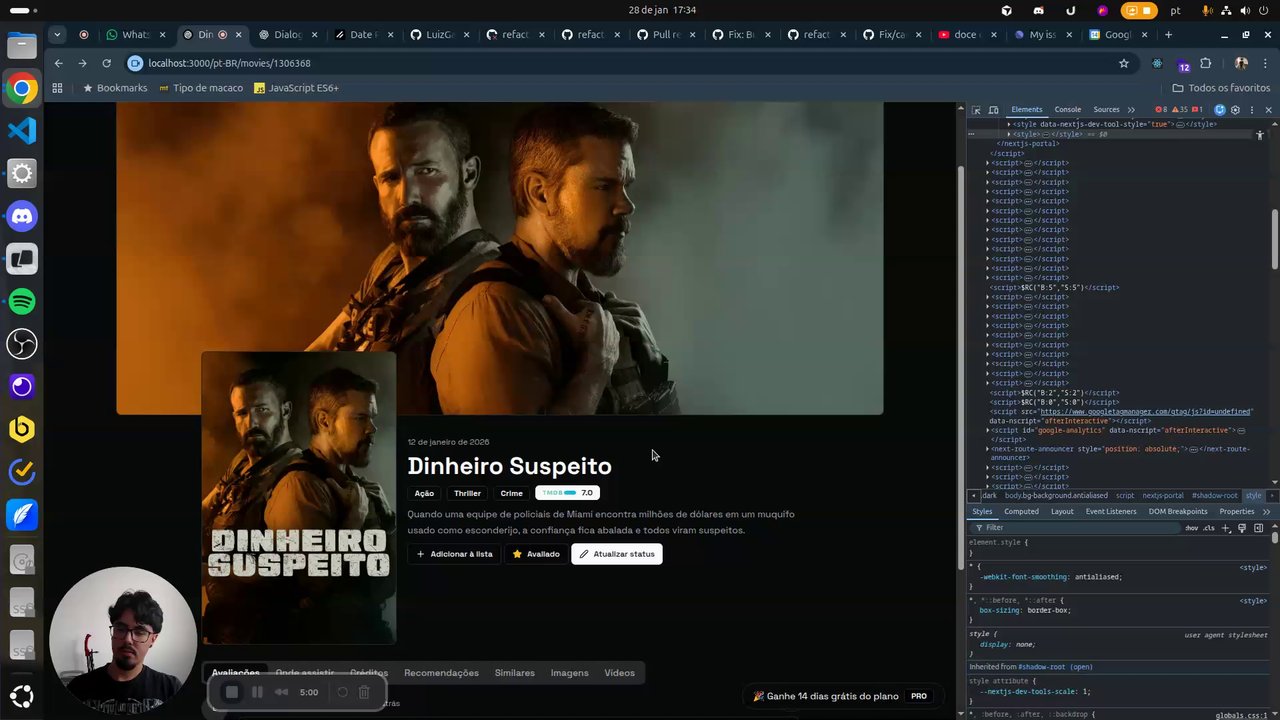The image size is (1280, 720).
Task: Launch Visual Studio Code from the dock
Action: pos(22,130)
